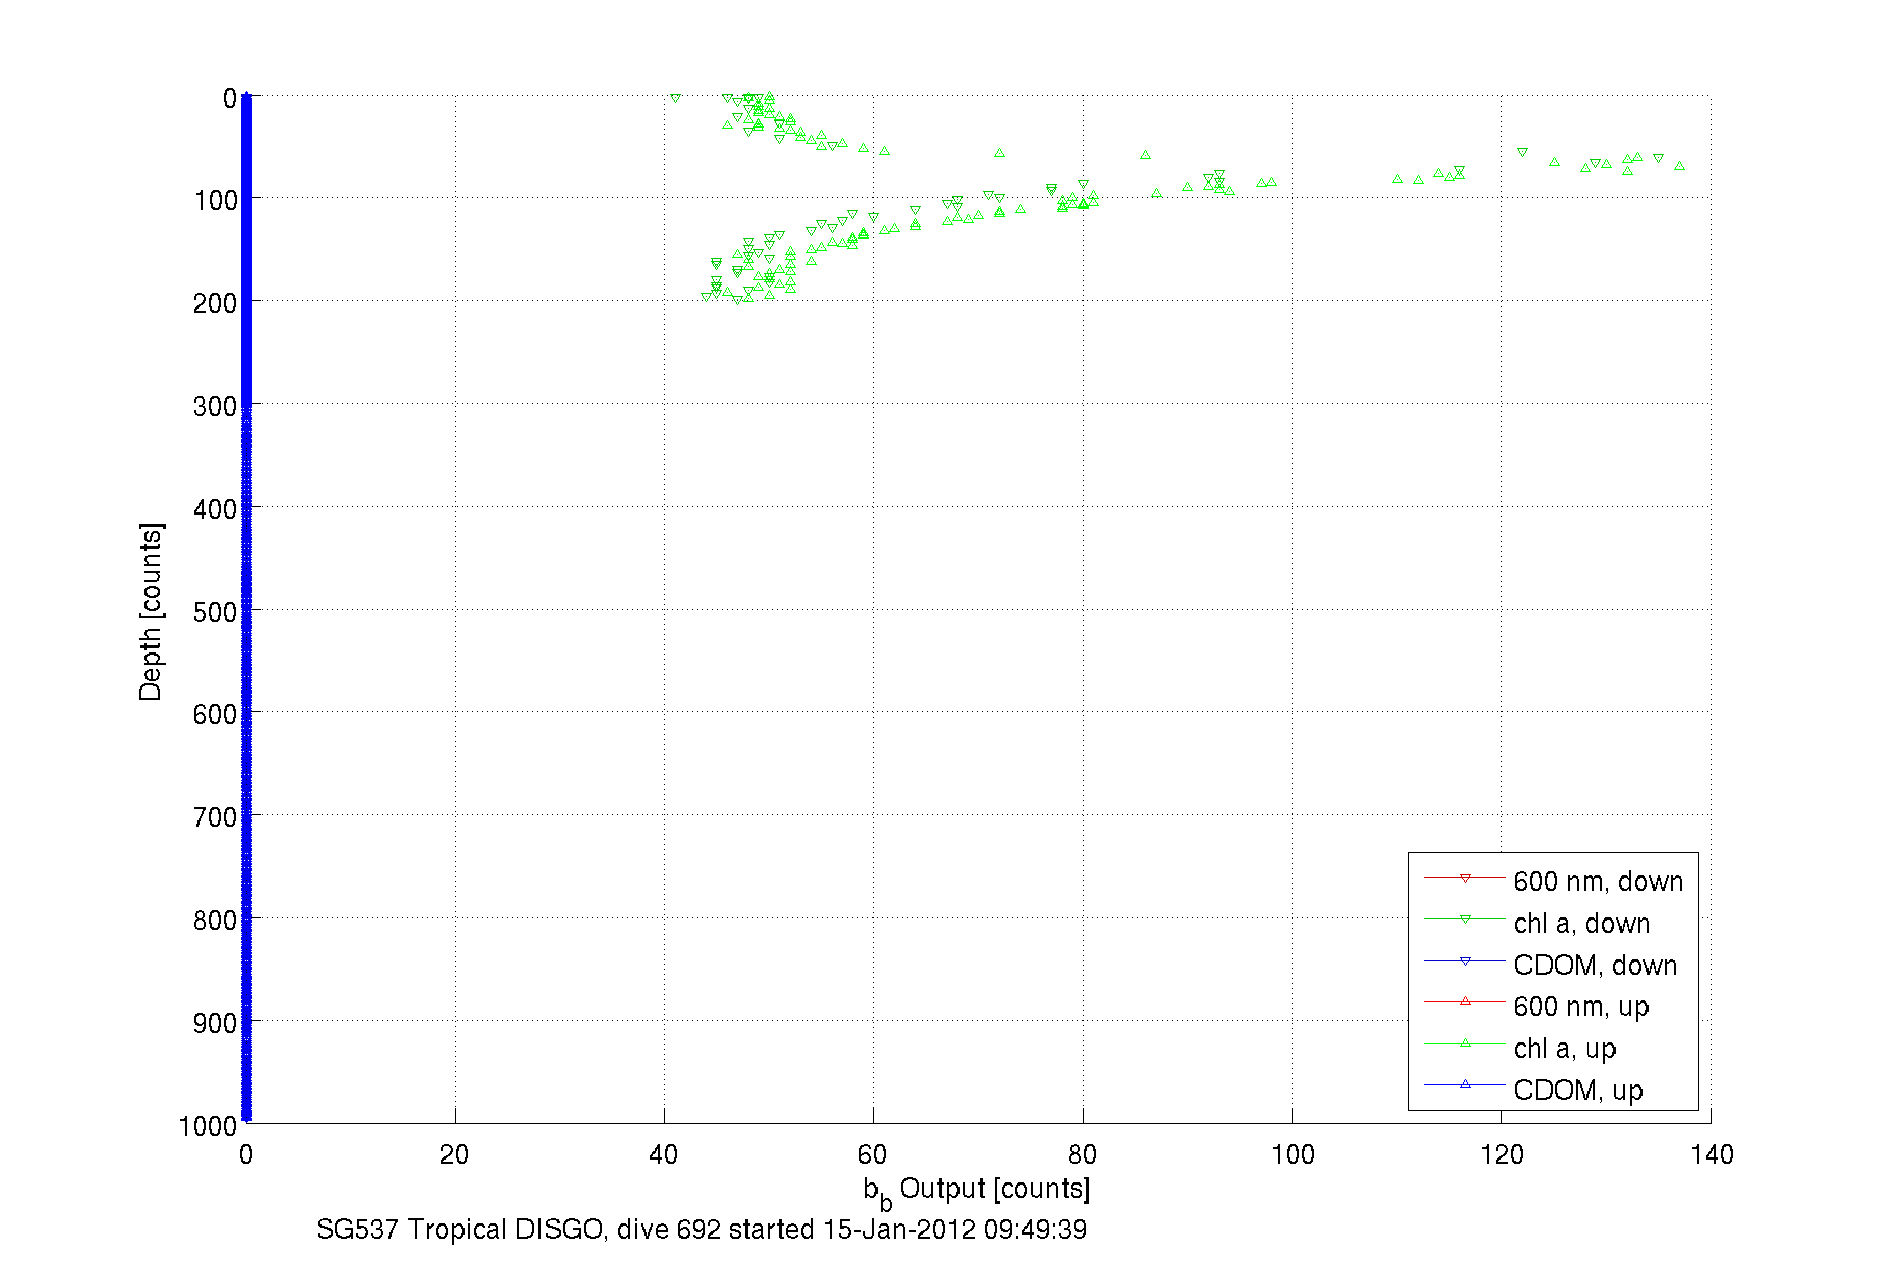
Task: Click the 'Depth [counts]' y-axis label
Action: click(150, 611)
